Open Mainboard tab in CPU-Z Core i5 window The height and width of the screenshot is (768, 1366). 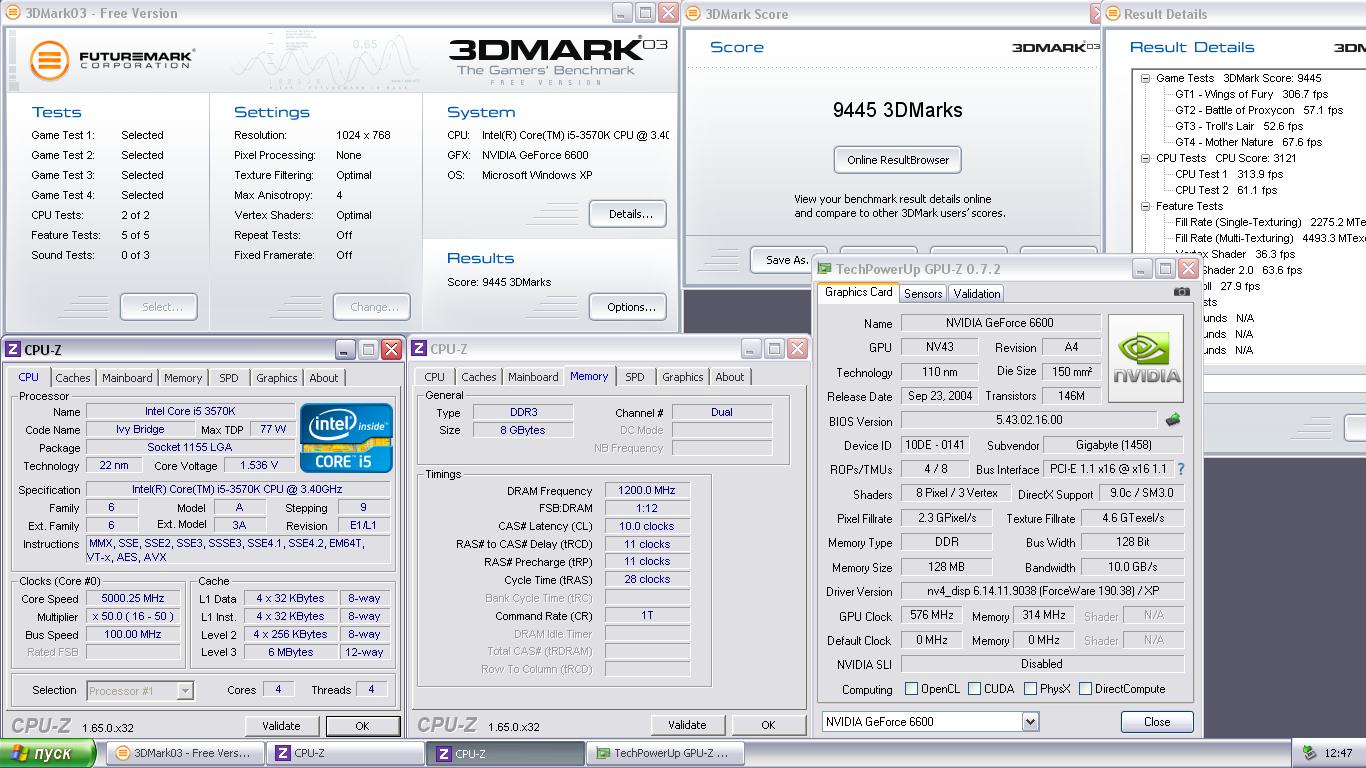(127, 378)
